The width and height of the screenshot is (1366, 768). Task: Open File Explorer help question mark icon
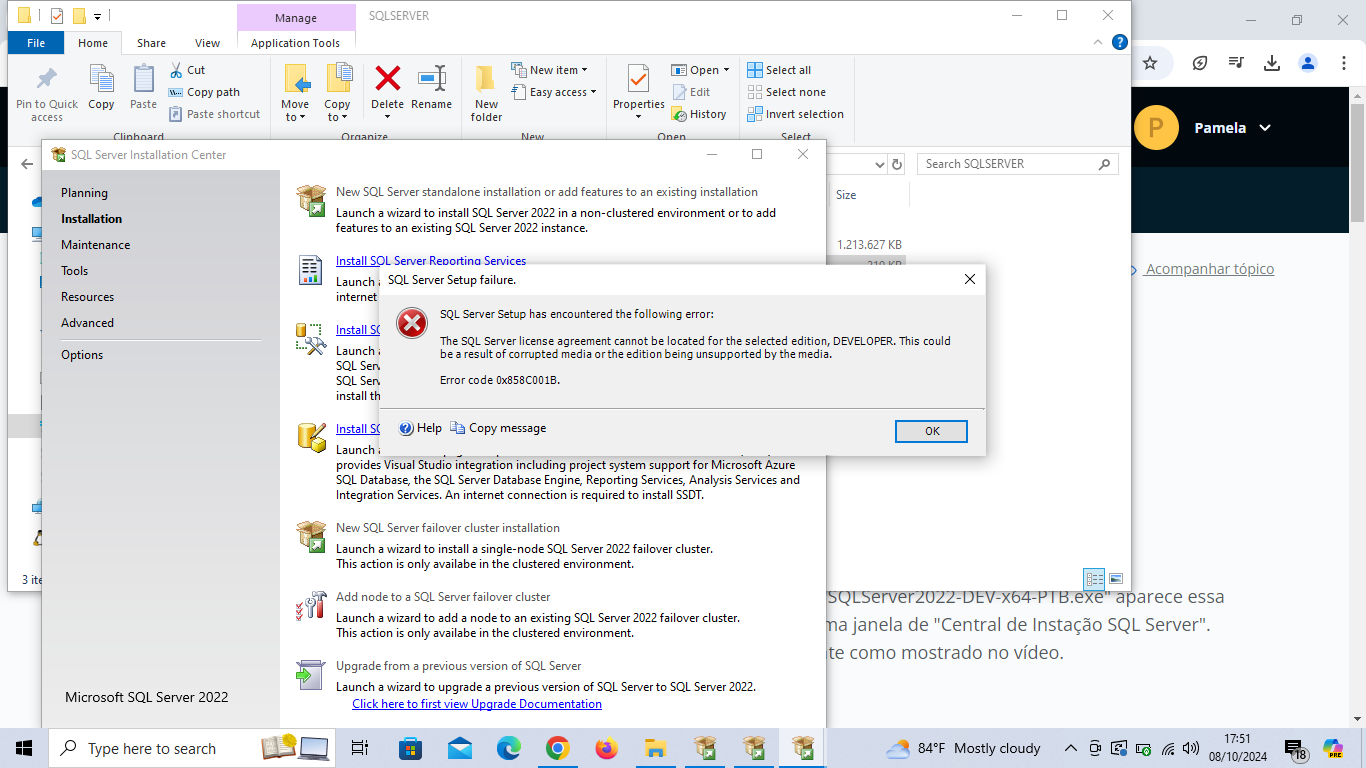click(1120, 42)
